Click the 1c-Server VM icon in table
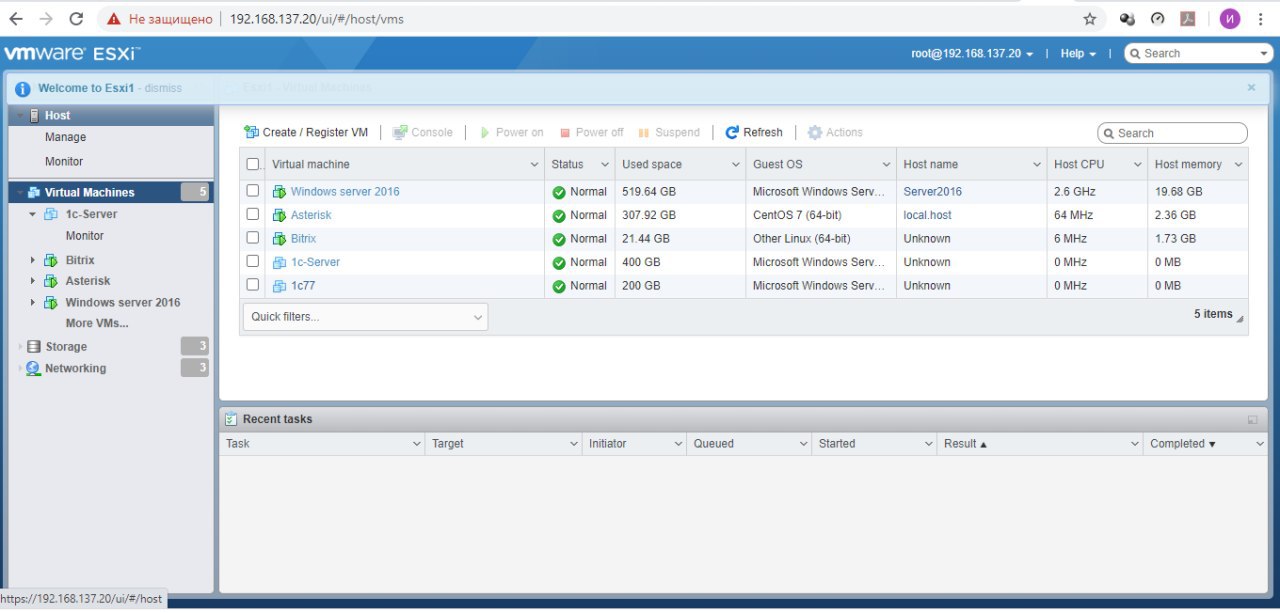 coord(280,262)
